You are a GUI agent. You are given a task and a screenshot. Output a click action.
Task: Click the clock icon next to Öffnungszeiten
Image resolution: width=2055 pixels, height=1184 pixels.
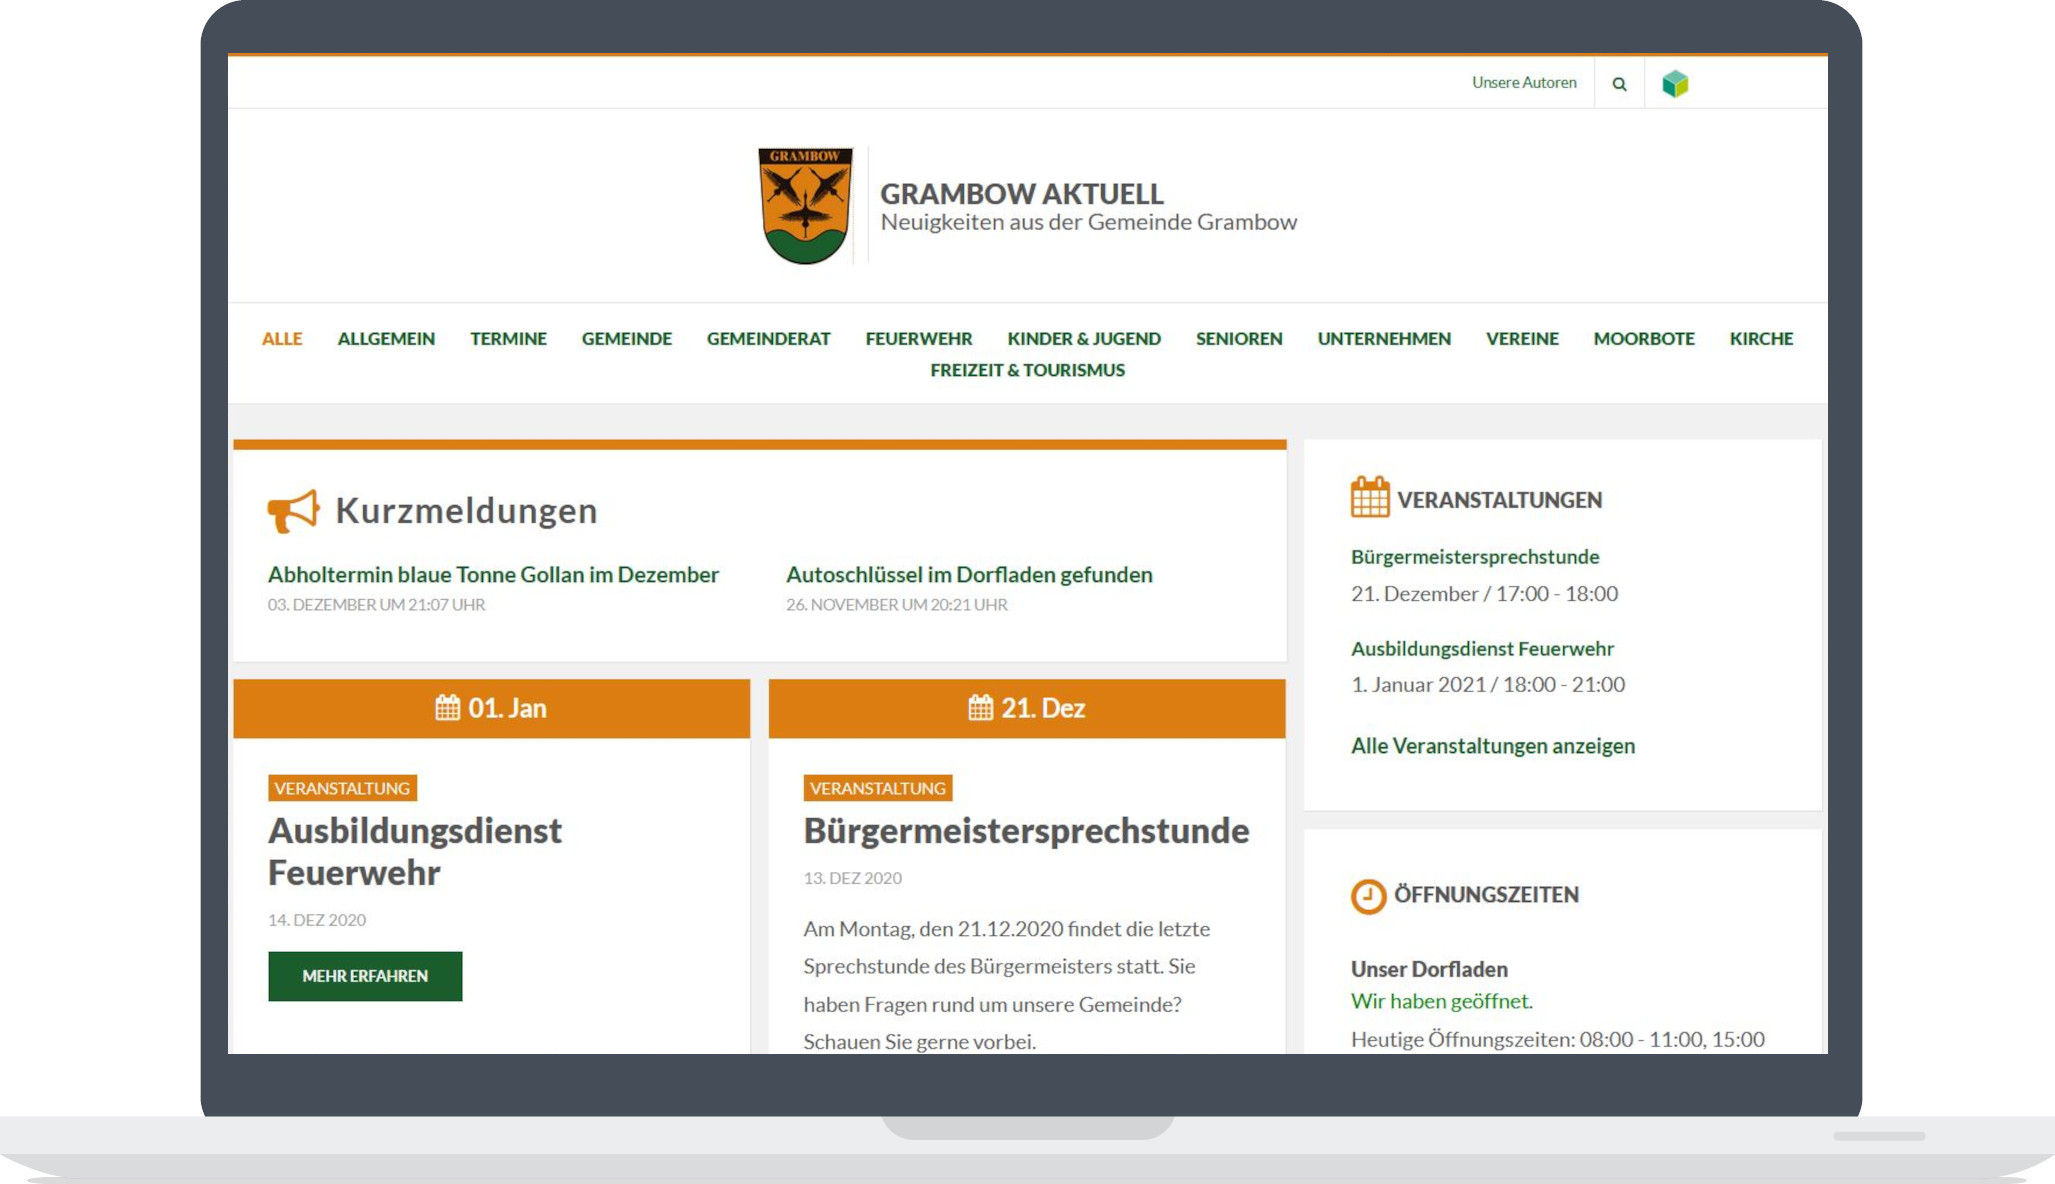coord(1368,896)
